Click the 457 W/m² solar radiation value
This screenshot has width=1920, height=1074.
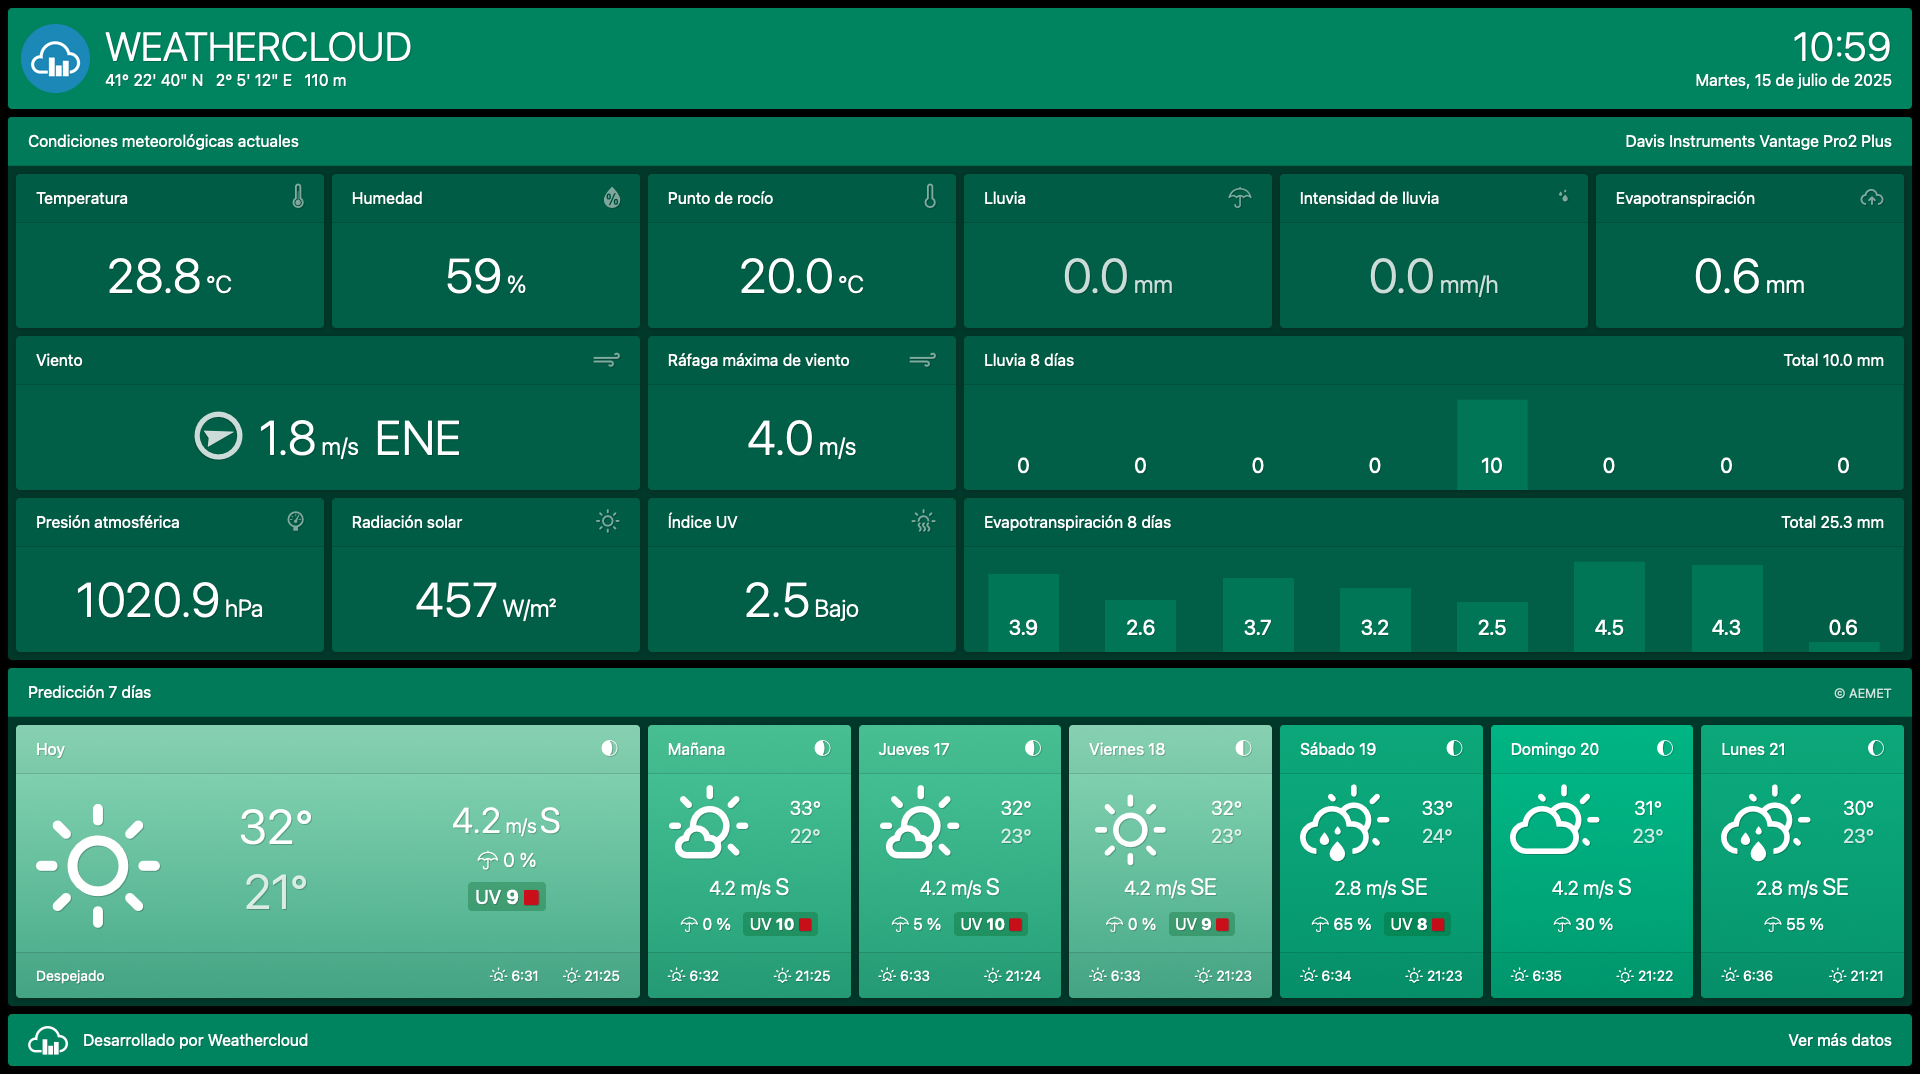click(x=486, y=601)
